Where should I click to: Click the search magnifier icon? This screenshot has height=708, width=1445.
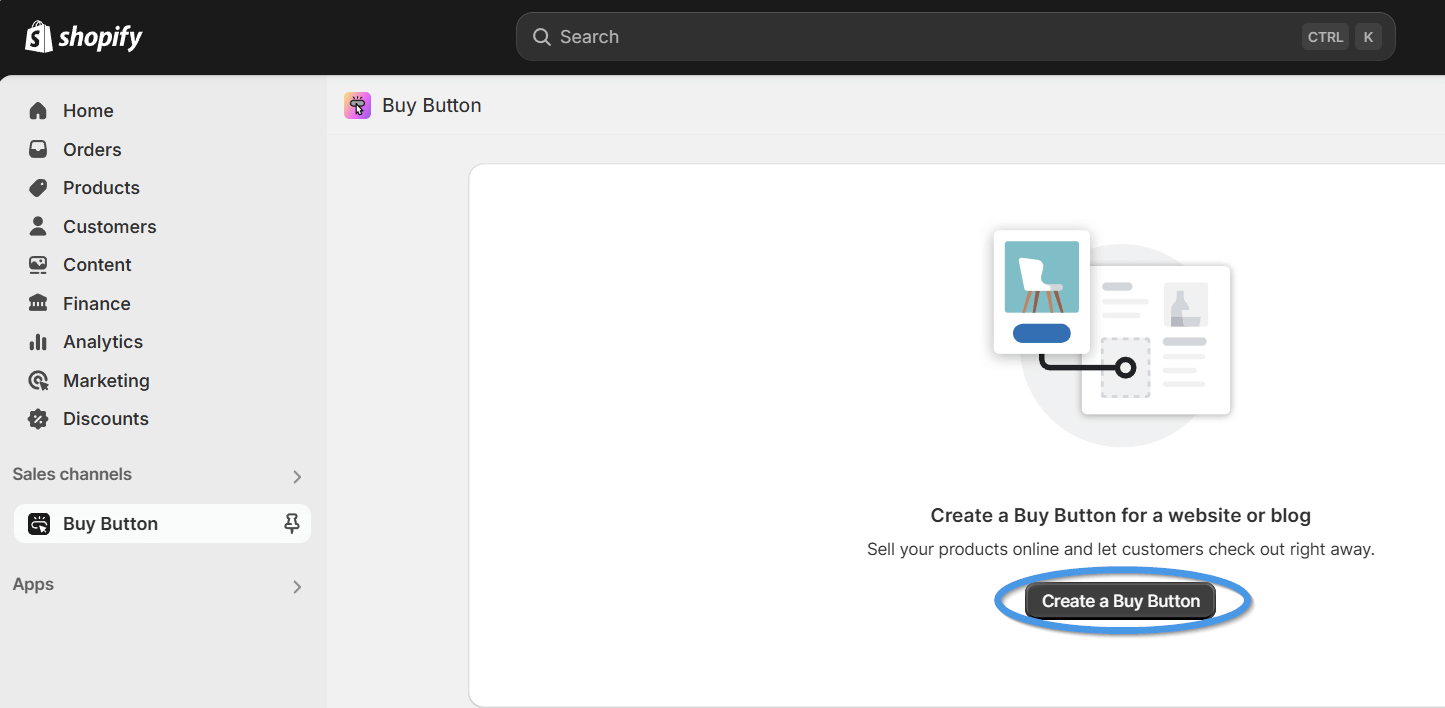pos(542,37)
